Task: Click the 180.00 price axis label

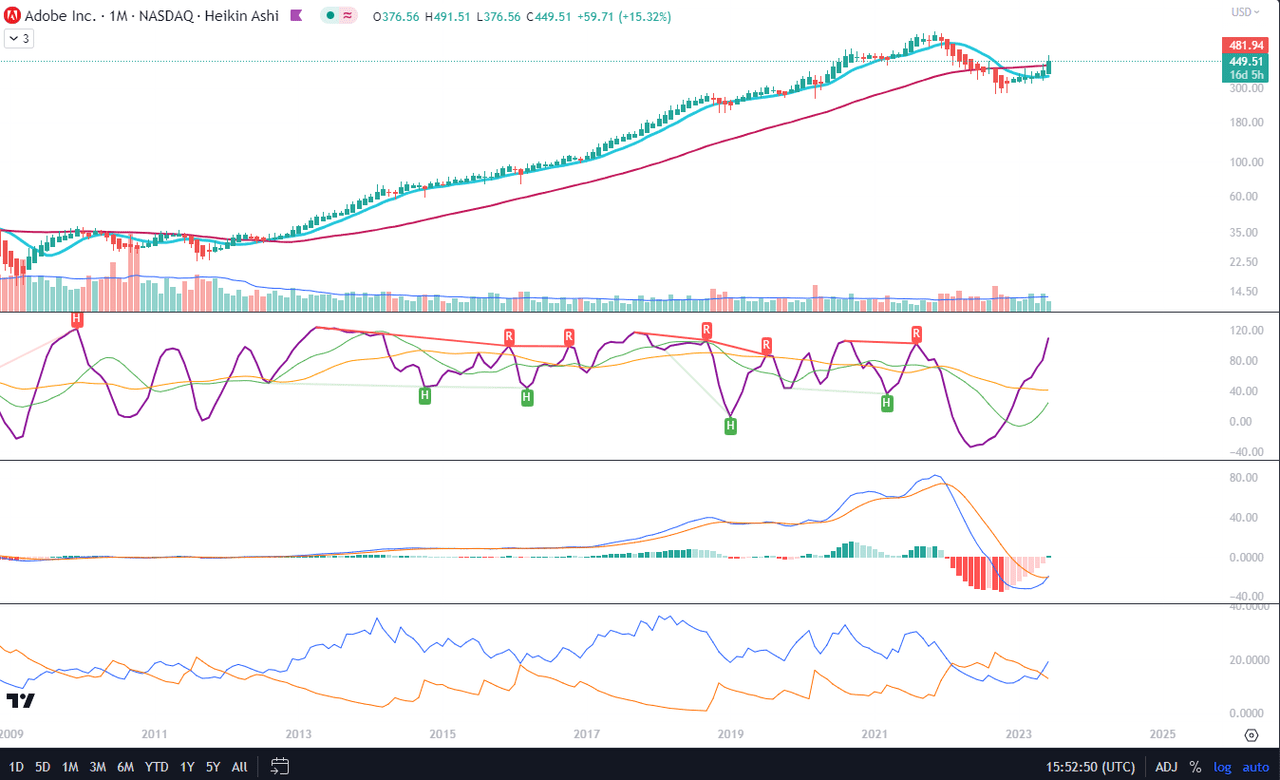Action: point(1245,122)
